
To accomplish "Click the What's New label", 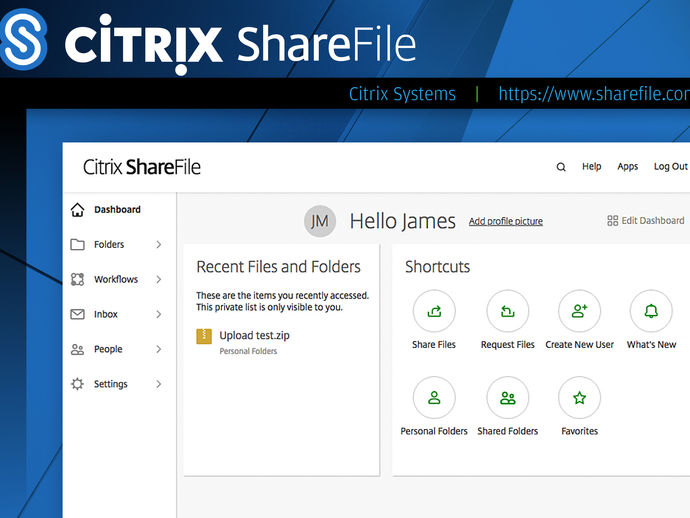I will coord(651,345).
